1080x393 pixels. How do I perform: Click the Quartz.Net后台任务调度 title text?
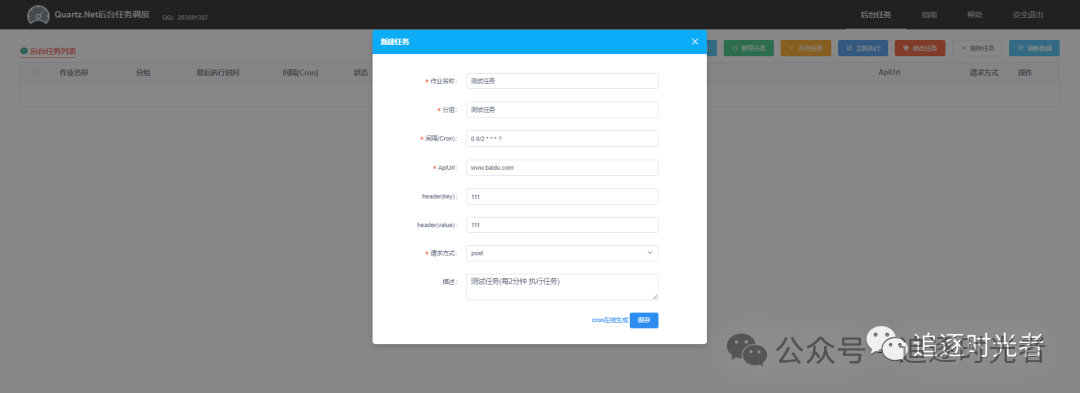(x=101, y=14)
